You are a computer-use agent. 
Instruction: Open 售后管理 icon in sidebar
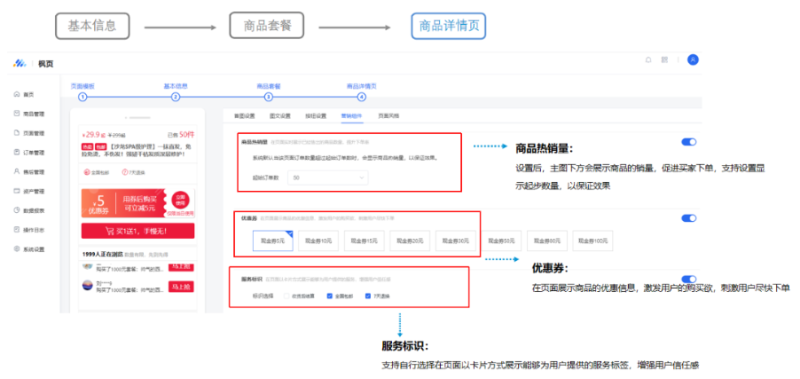point(17,172)
